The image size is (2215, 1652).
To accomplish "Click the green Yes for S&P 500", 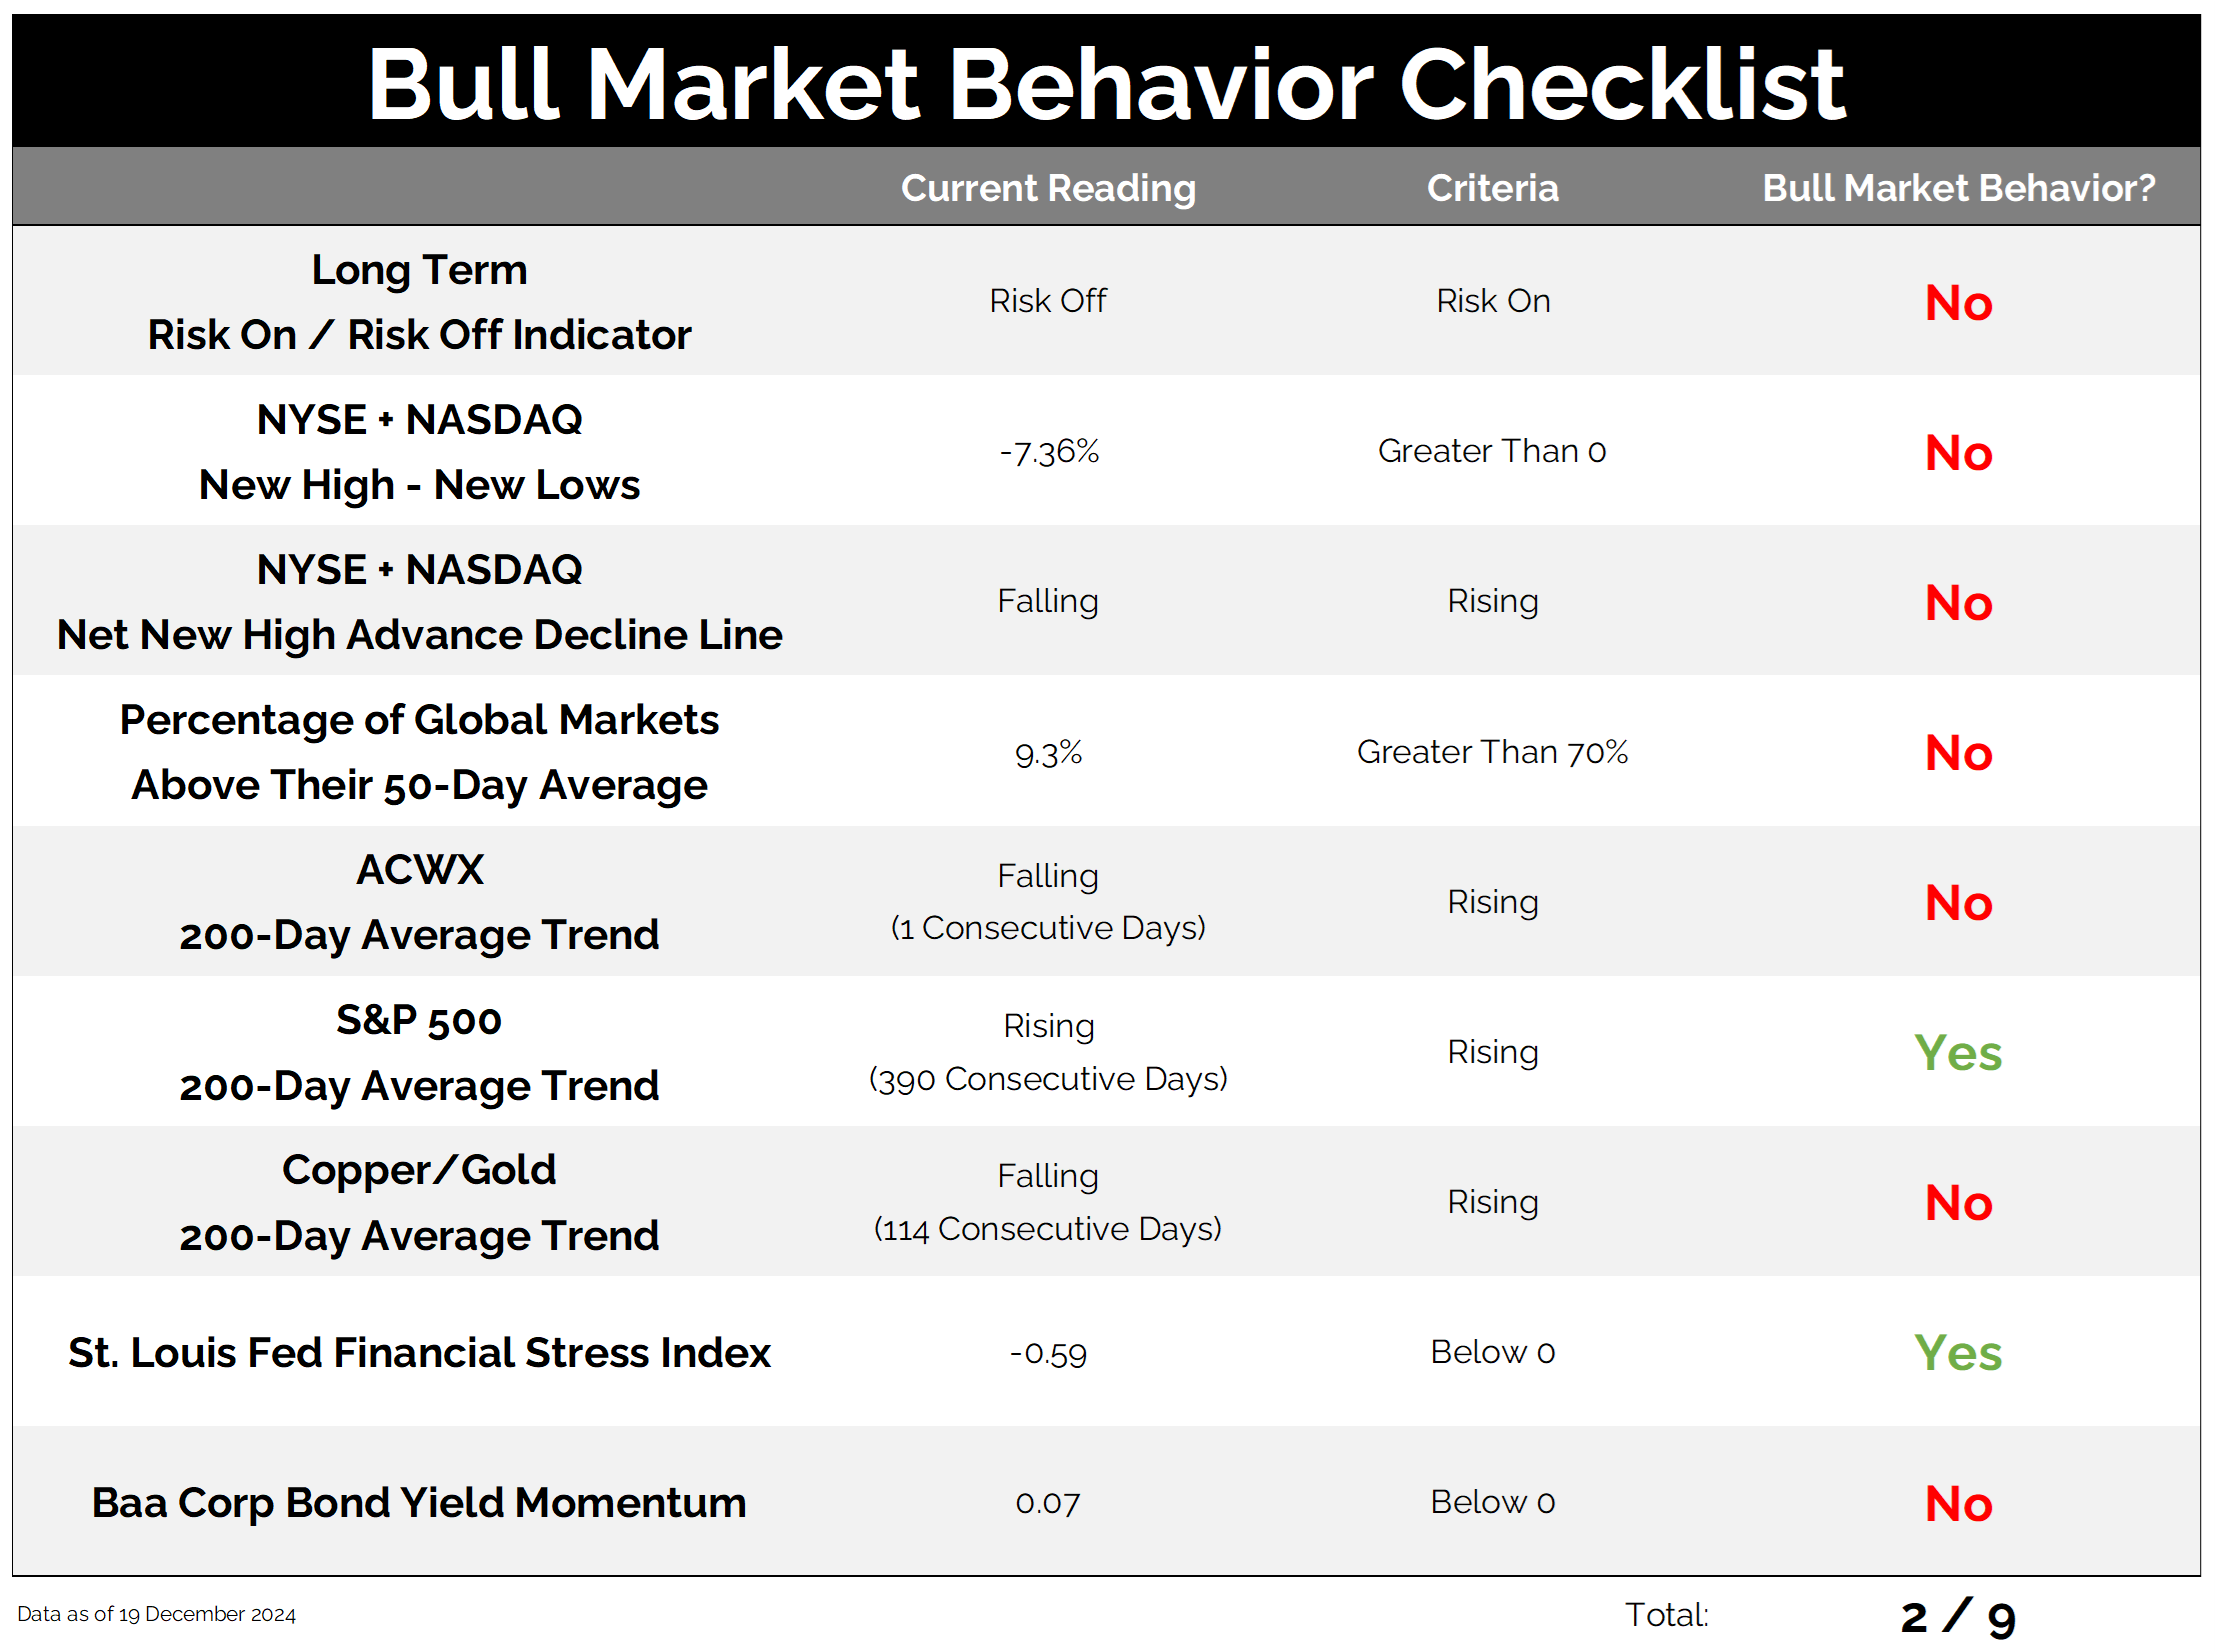I will click(x=1957, y=1053).
